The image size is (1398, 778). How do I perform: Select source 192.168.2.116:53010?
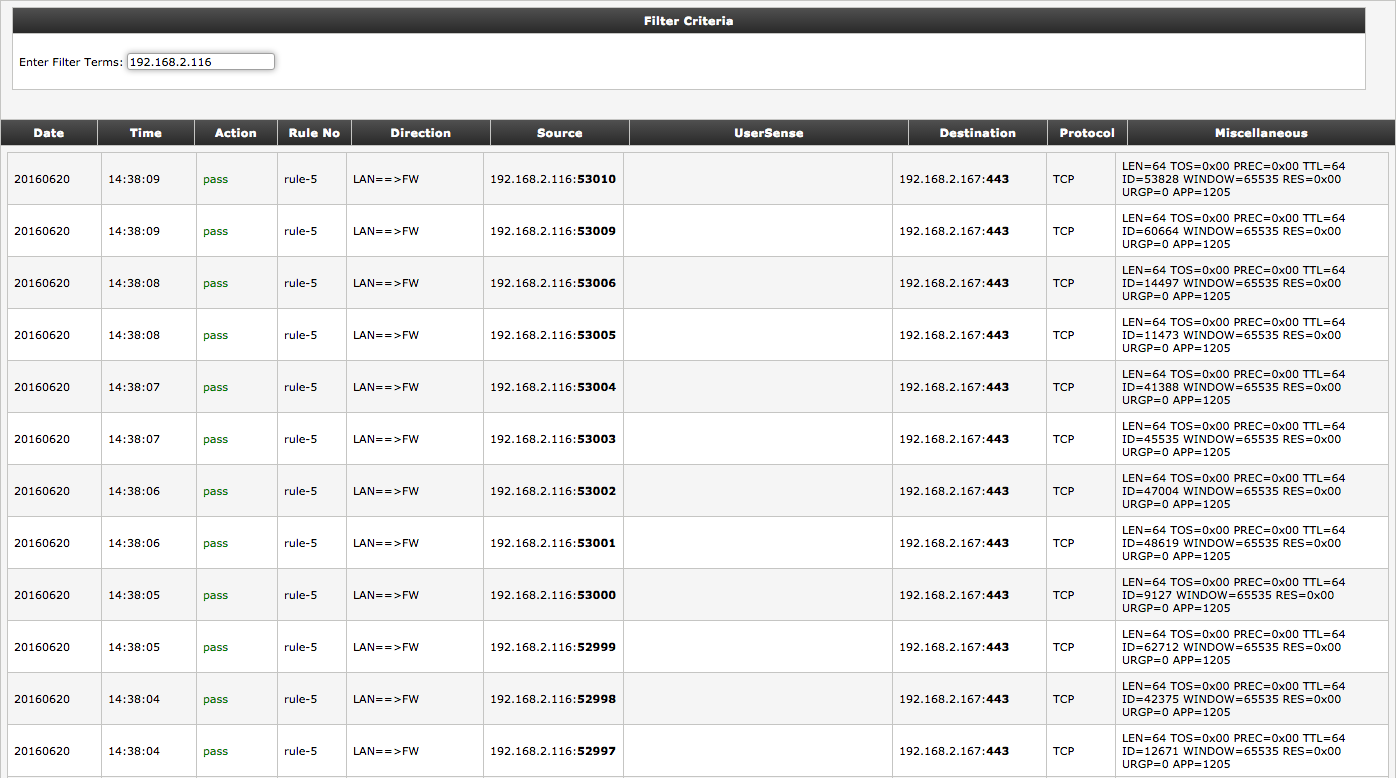(553, 179)
